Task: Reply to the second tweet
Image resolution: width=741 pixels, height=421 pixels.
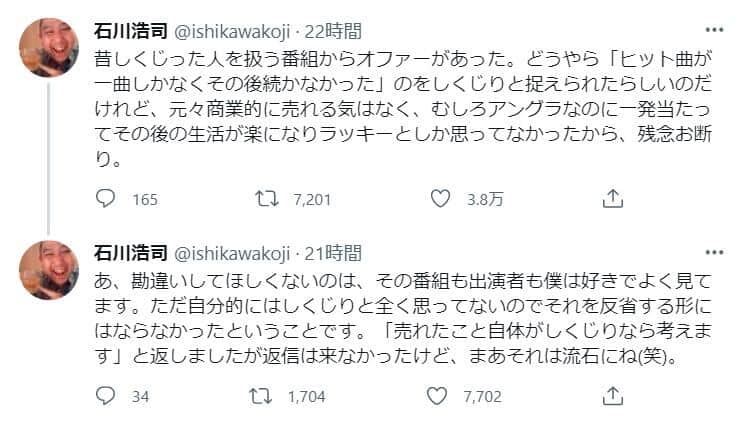Action: pyautogui.click(x=106, y=397)
